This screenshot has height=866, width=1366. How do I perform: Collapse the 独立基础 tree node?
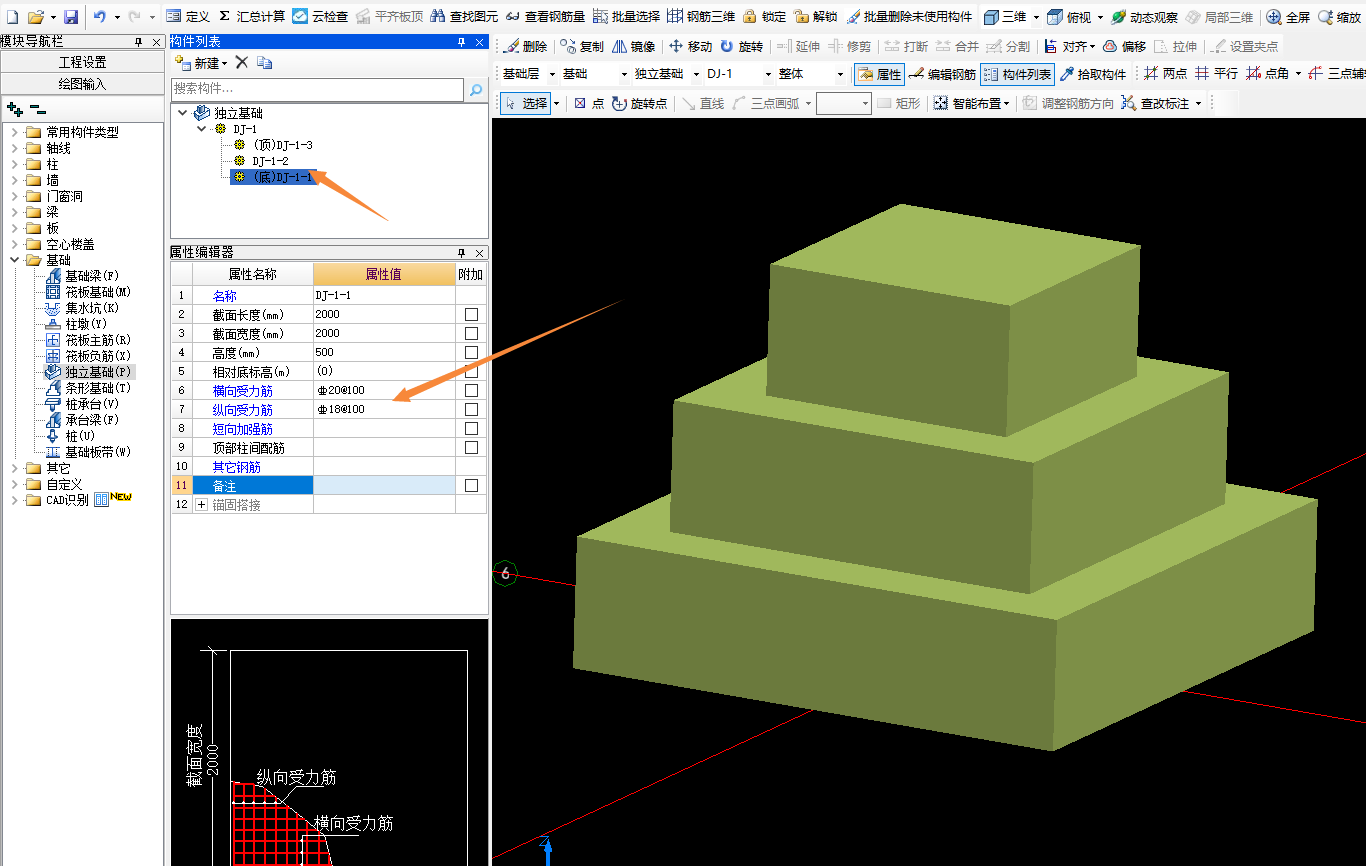click(182, 113)
